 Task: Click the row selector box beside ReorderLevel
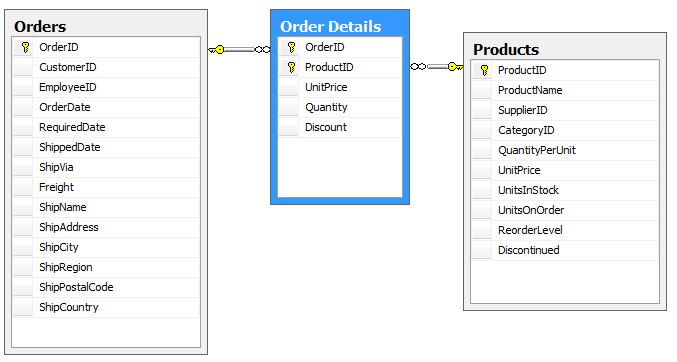click(481, 230)
